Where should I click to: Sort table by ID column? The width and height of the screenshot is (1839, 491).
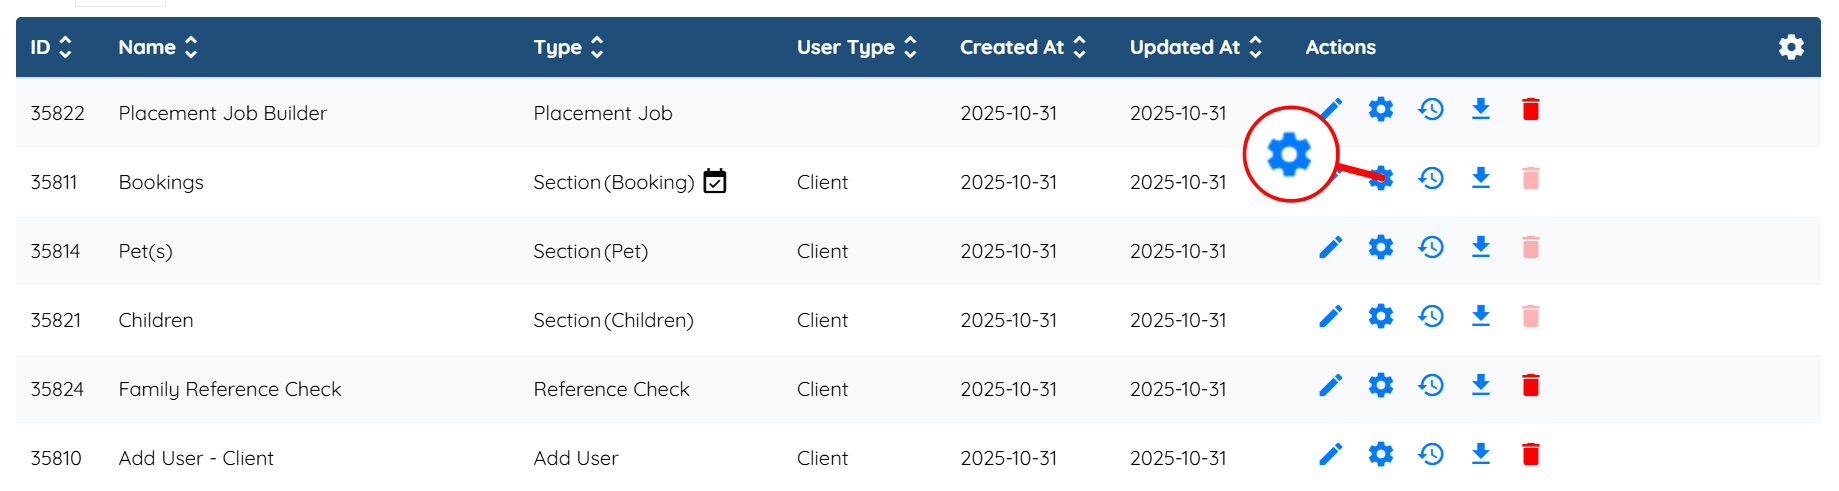(66, 47)
